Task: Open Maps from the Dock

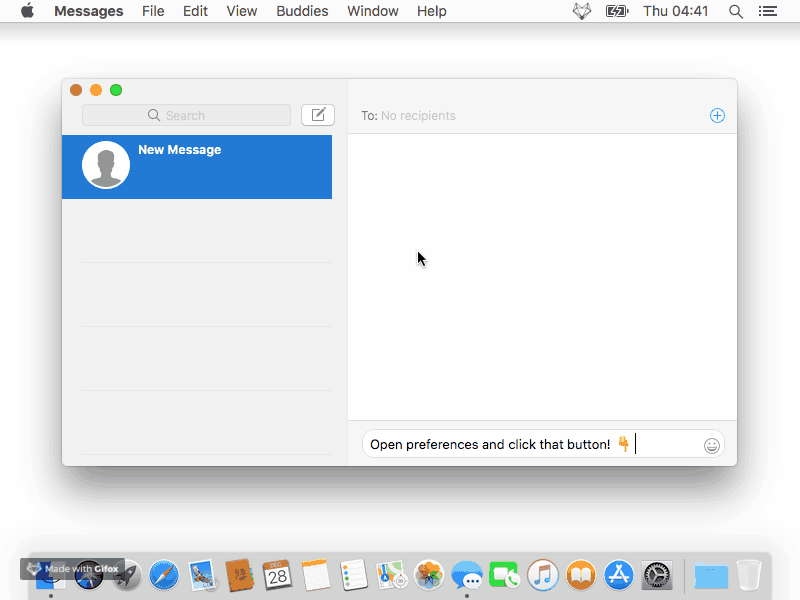Action: 391,575
